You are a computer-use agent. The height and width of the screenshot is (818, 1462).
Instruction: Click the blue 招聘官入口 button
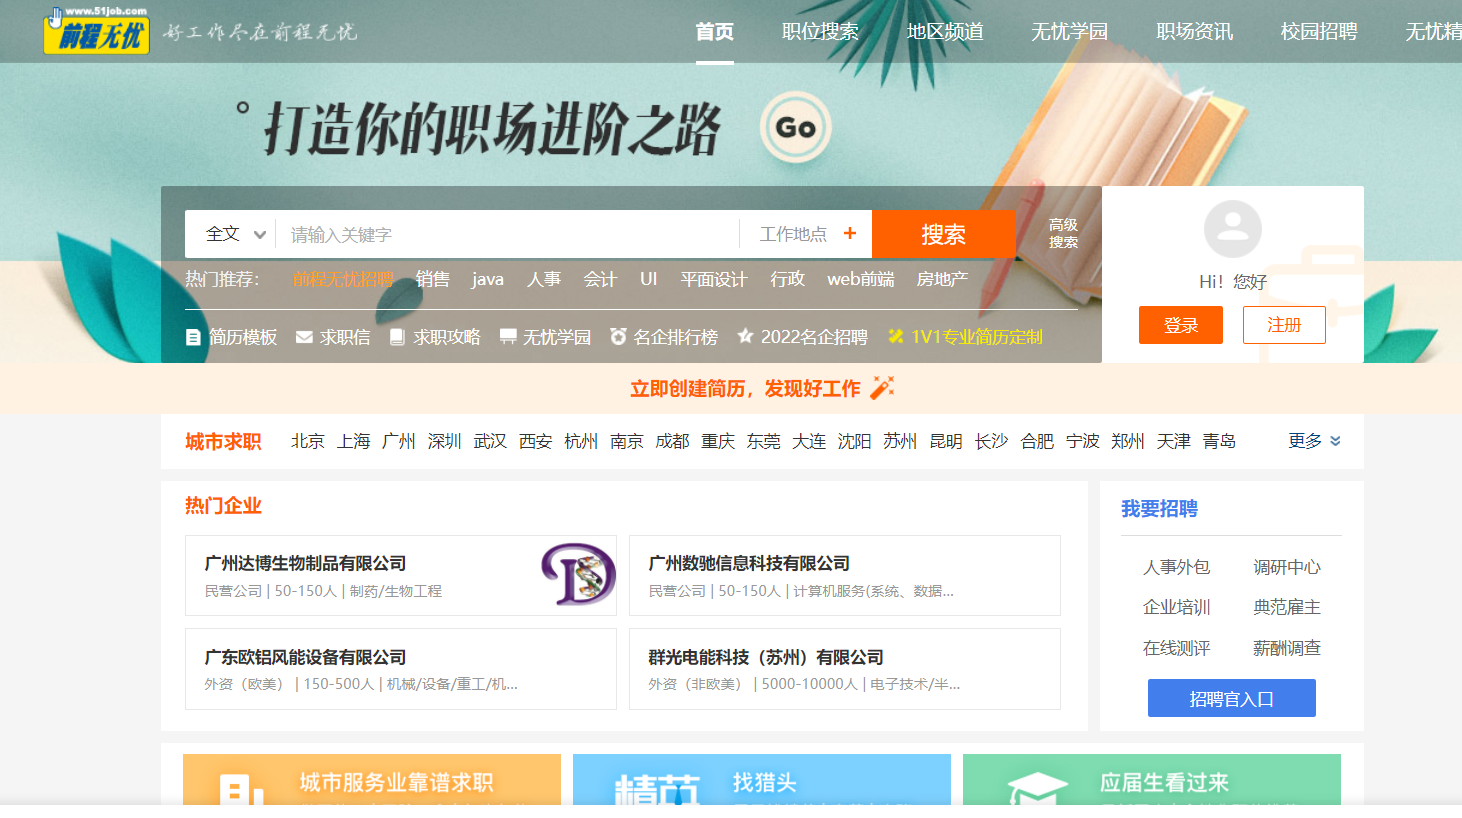coord(1231,698)
